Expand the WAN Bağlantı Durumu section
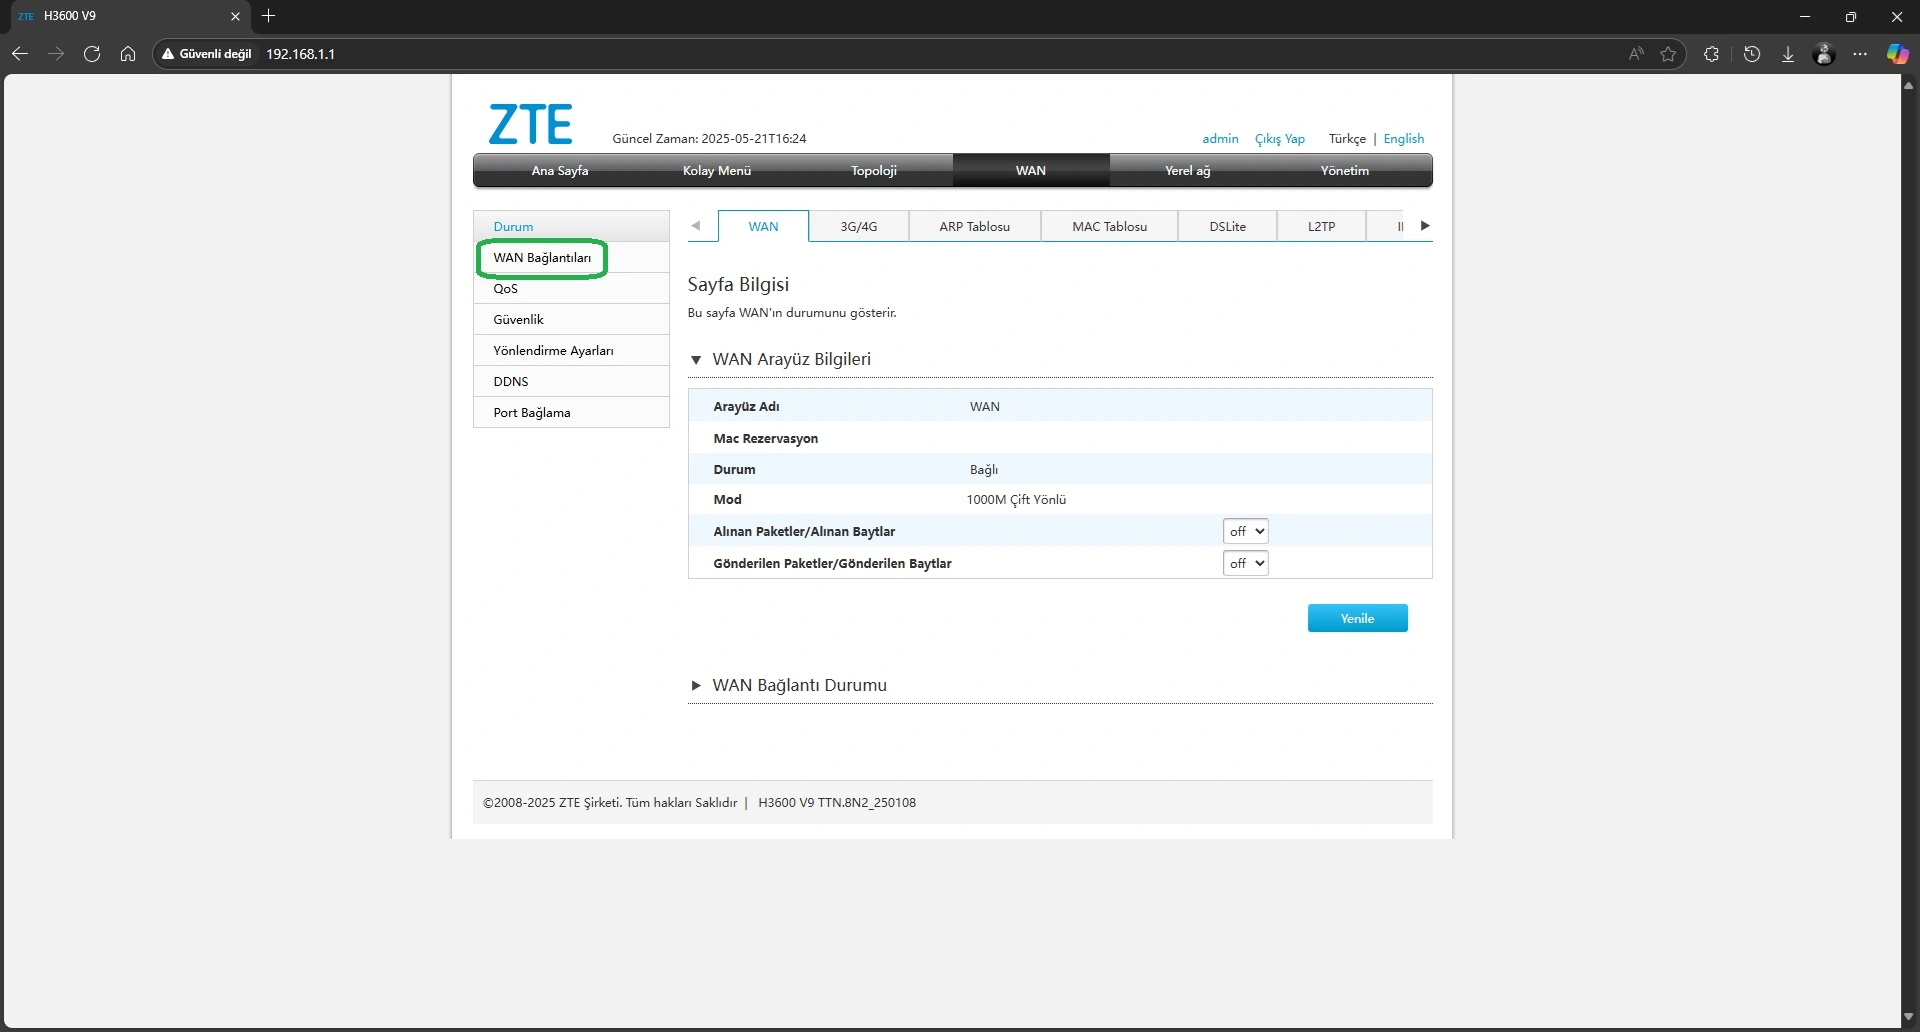Screen dimensions: 1920x1032 (x=696, y=686)
